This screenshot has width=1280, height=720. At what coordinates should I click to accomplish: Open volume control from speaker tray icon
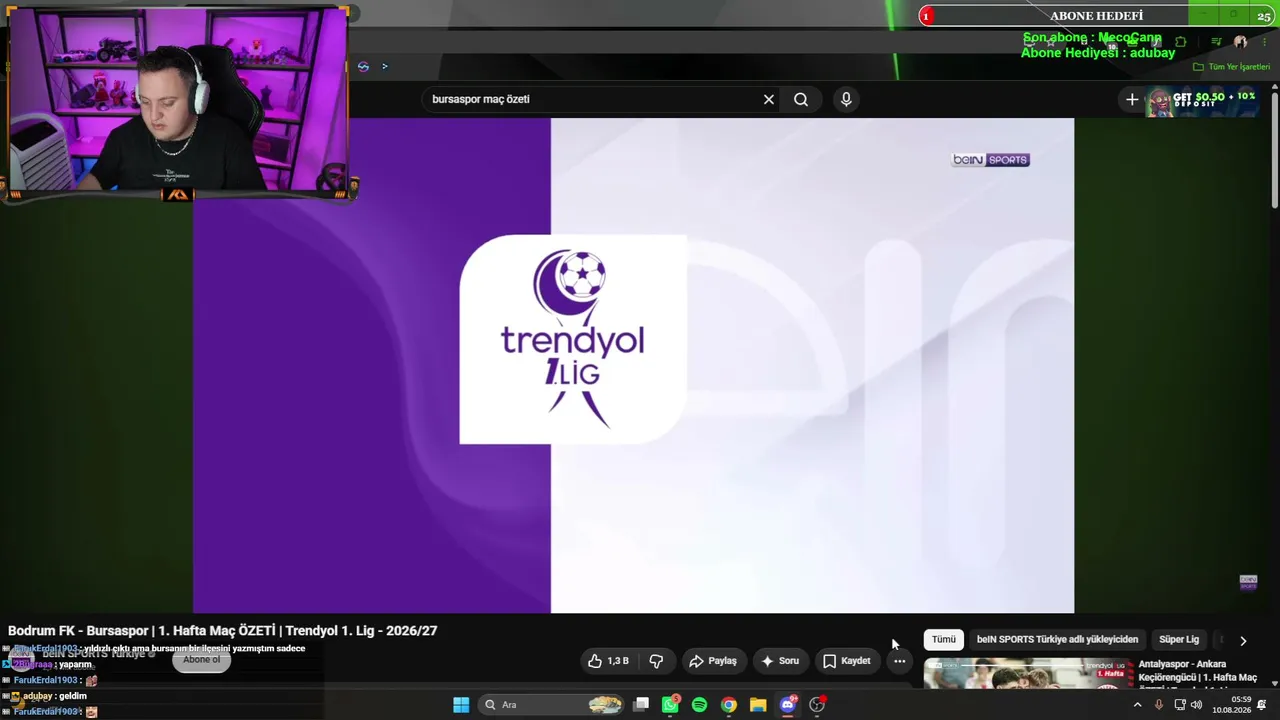(x=1197, y=705)
